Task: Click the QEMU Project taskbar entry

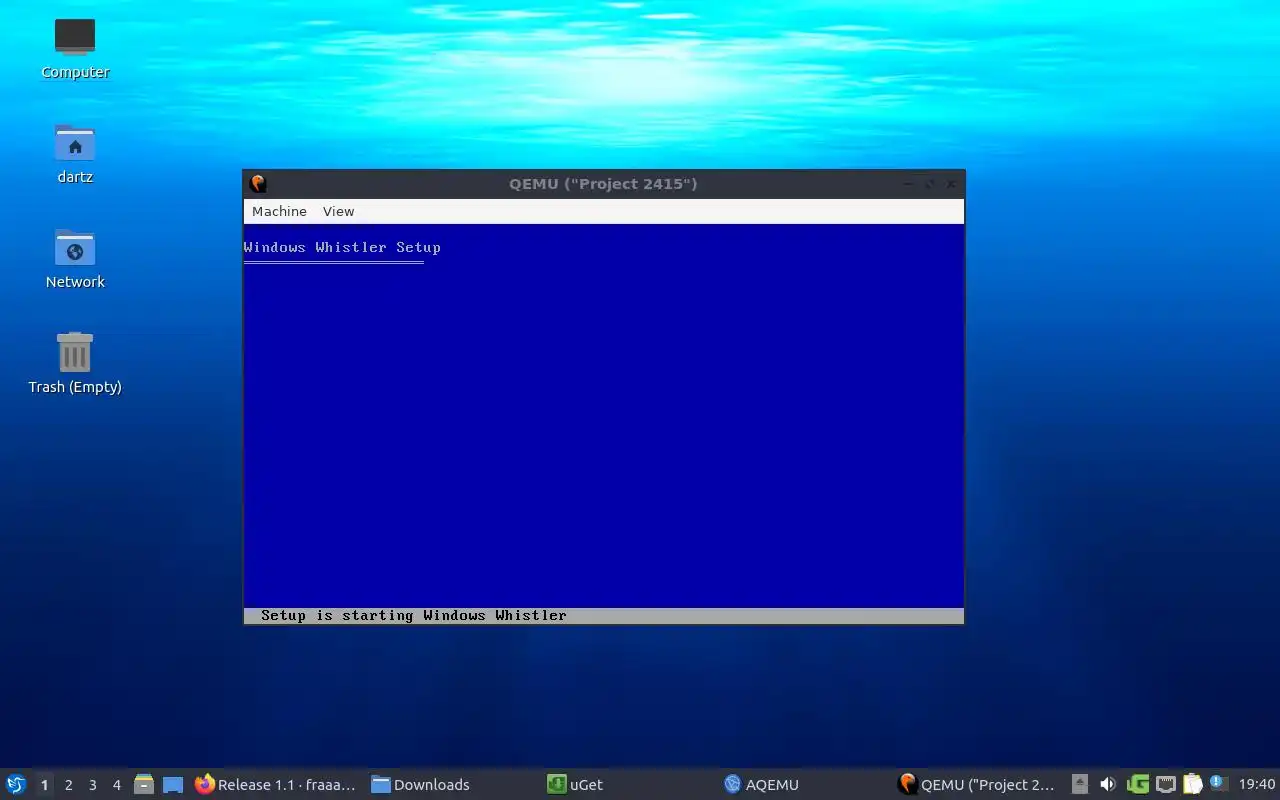Action: click(x=977, y=785)
